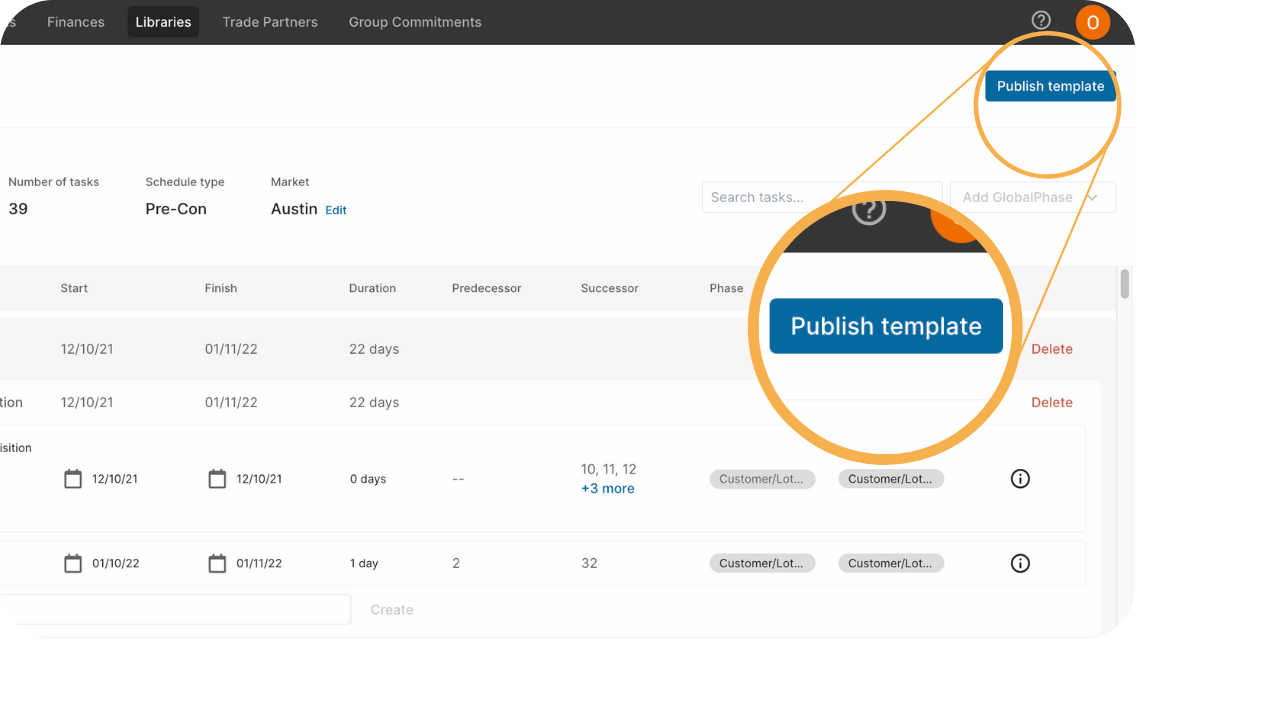The width and height of the screenshot is (1280, 720).
Task: Edit the Austin market
Action: tap(336, 210)
